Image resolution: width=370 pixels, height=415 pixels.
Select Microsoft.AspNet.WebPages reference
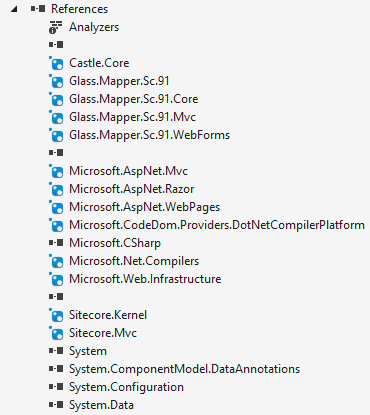pos(145,207)
